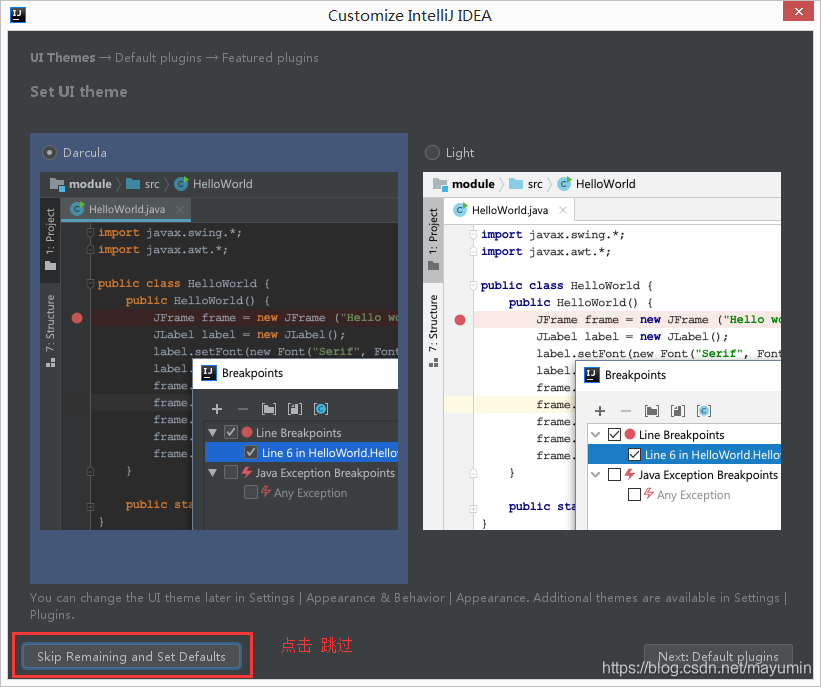
Task: Click add (+) icon in Light Breakpoints toolbar
Action: tap(600, 411)
